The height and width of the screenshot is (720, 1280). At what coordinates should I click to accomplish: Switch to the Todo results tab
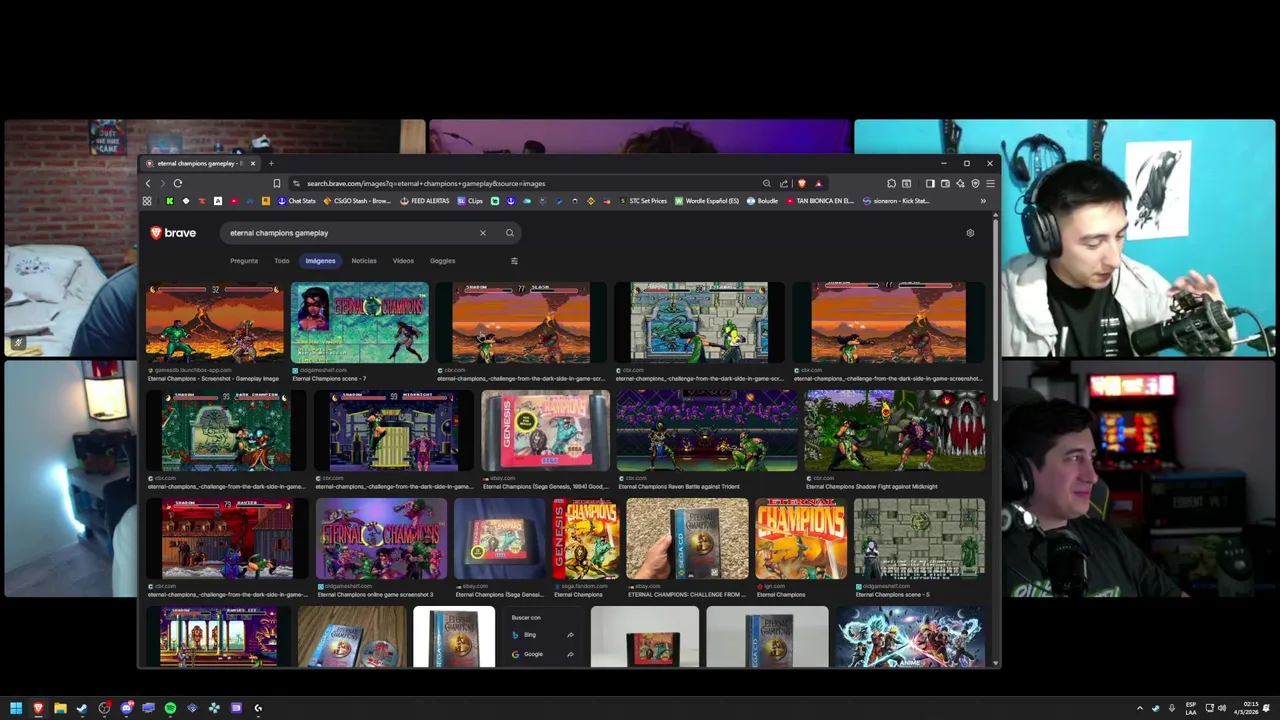(x=282, y=261)
